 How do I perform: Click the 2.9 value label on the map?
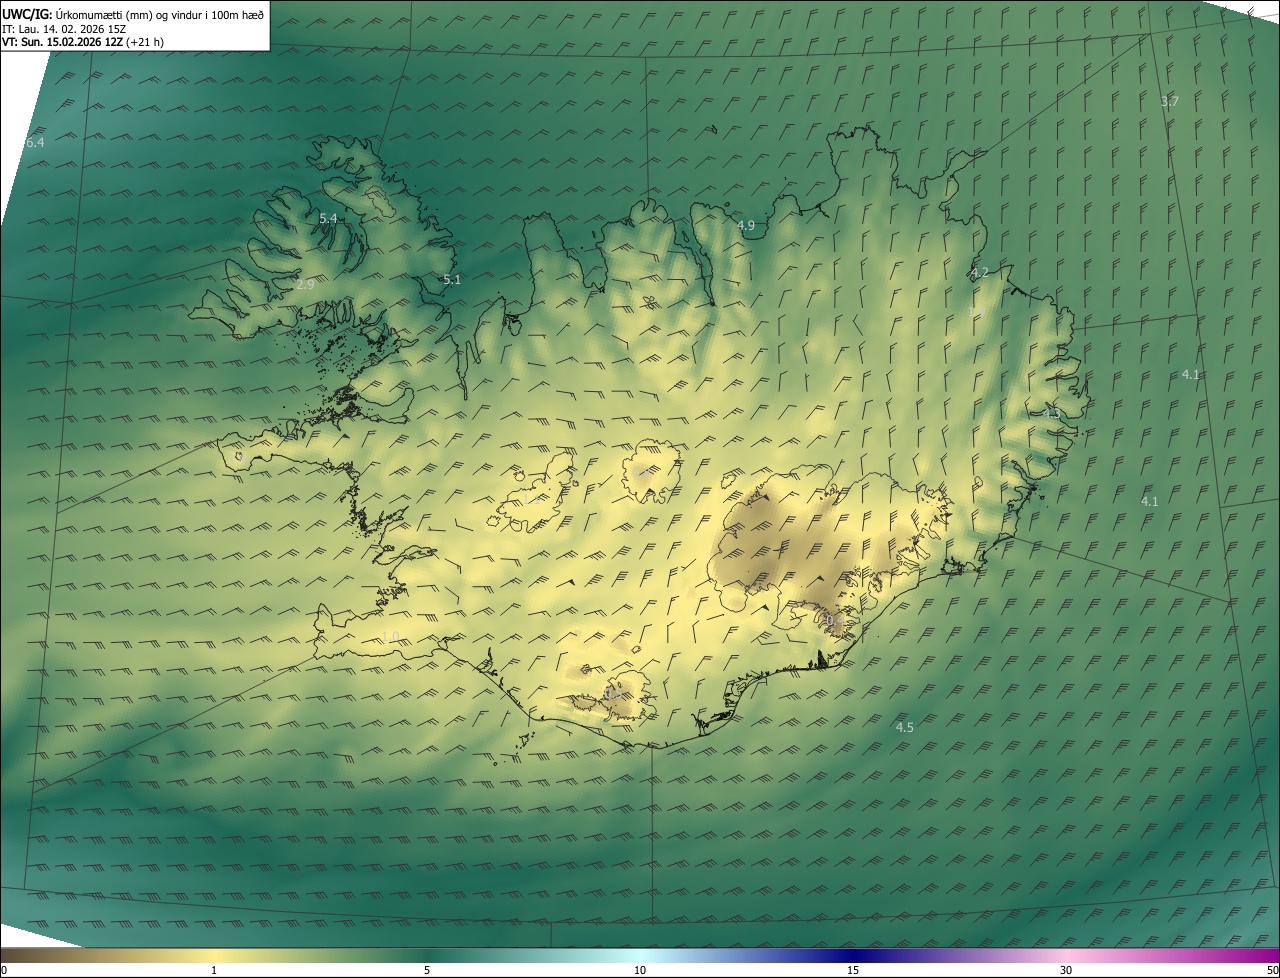(306, 285)
